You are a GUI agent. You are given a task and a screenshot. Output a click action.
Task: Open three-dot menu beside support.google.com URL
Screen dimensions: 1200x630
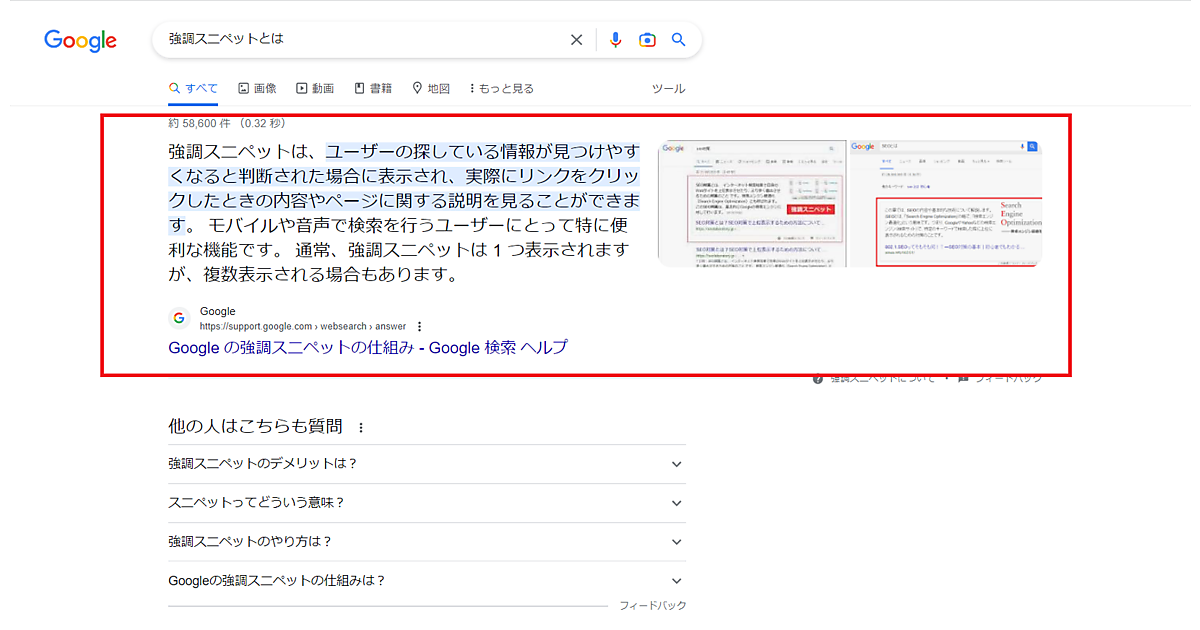(x=420, y=326)
